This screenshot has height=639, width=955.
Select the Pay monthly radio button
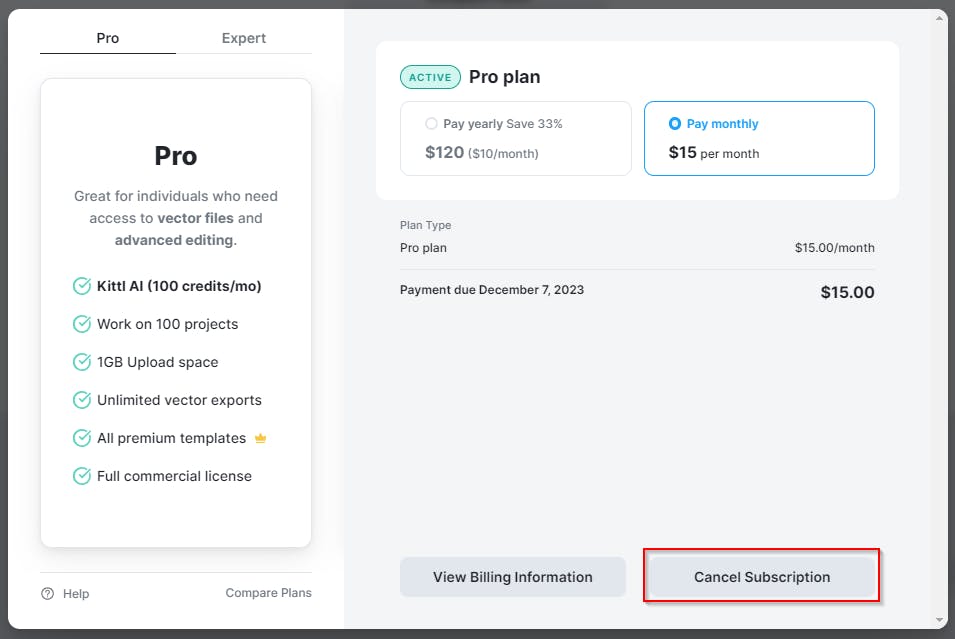coord(675,124)
